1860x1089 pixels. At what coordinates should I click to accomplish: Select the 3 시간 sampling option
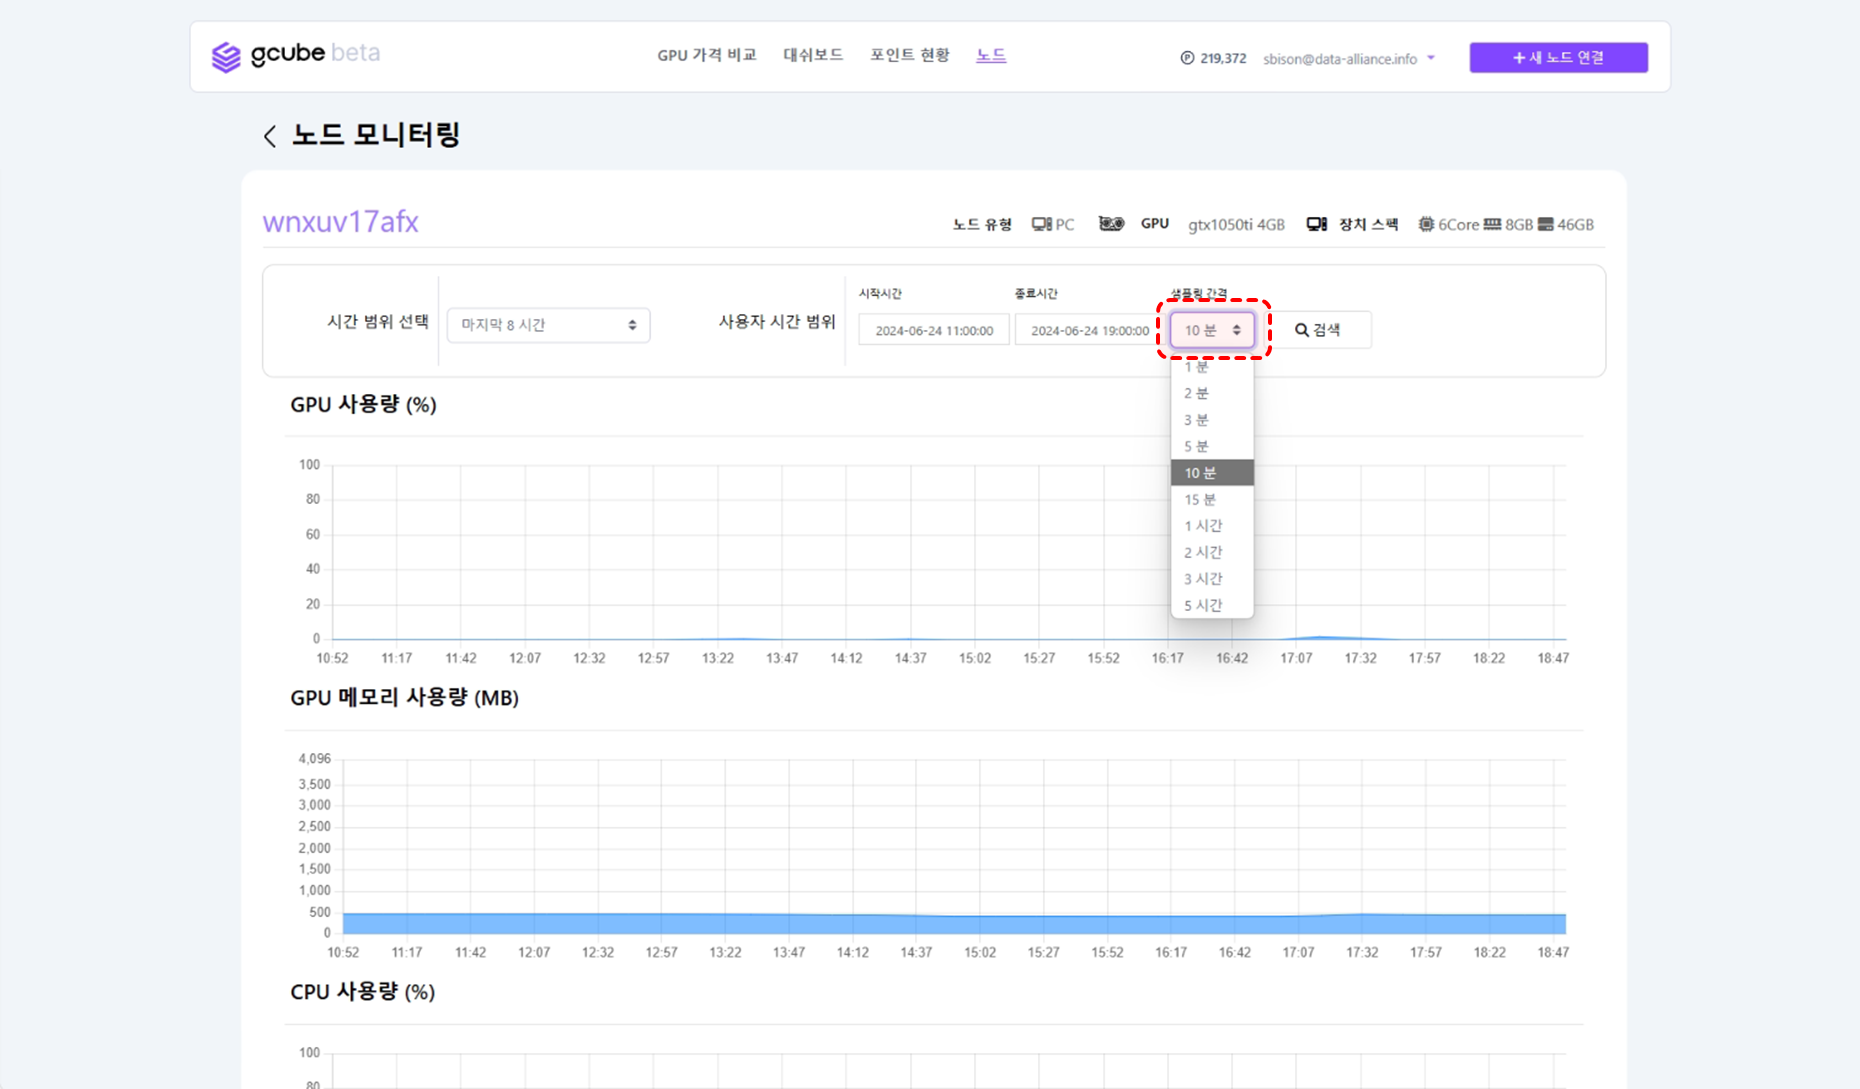click(x=1212, y=579)
